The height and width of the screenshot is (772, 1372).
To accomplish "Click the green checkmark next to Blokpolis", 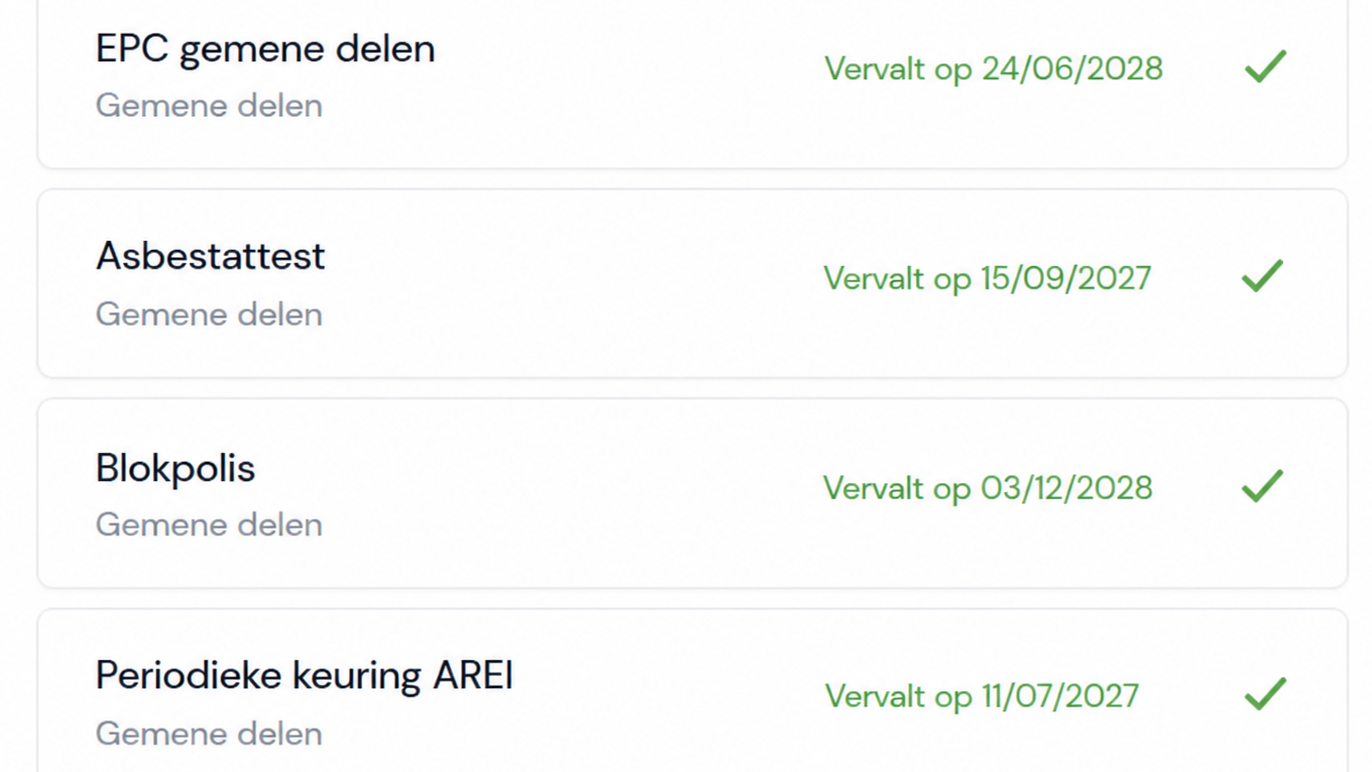I will 1262,486.
